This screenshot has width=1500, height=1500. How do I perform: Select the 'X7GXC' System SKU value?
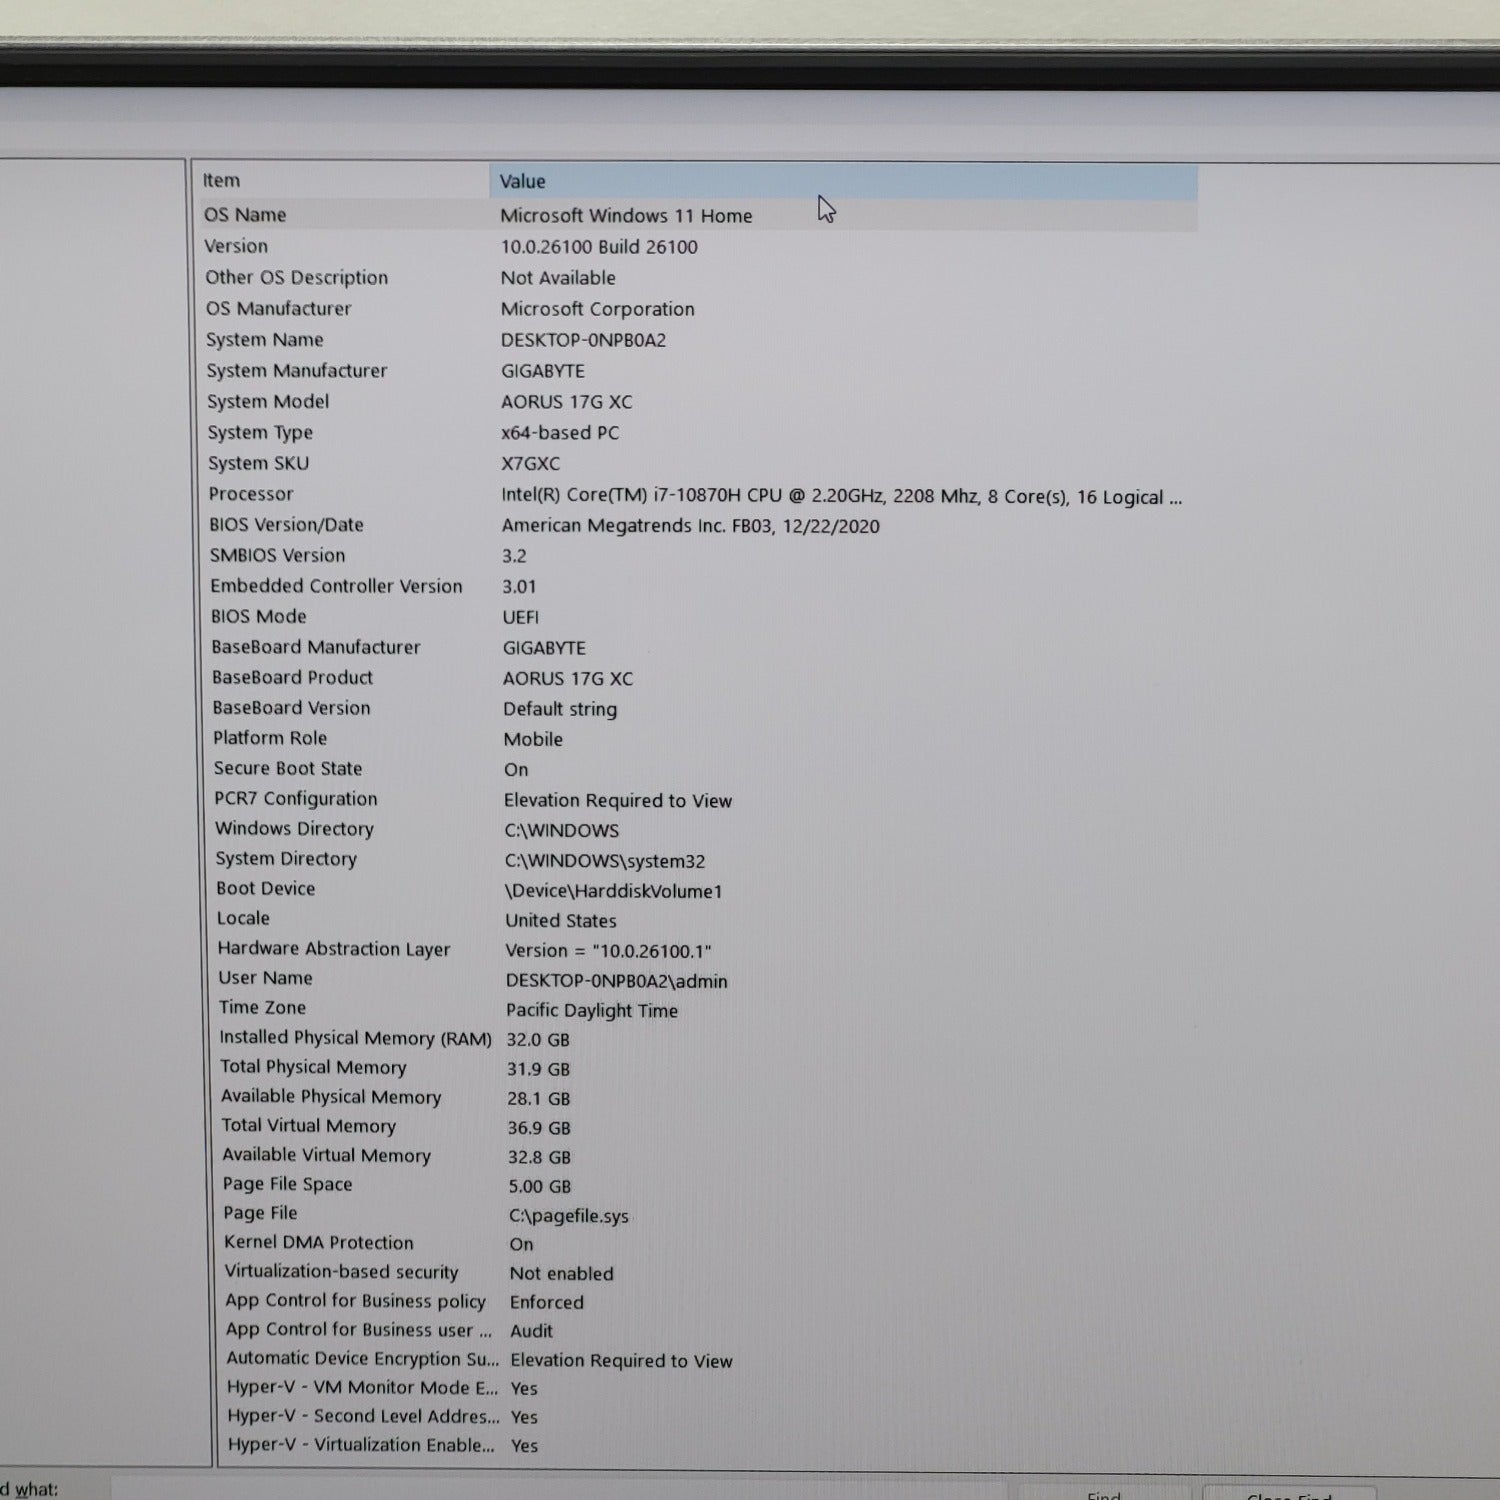pos(530,464)
